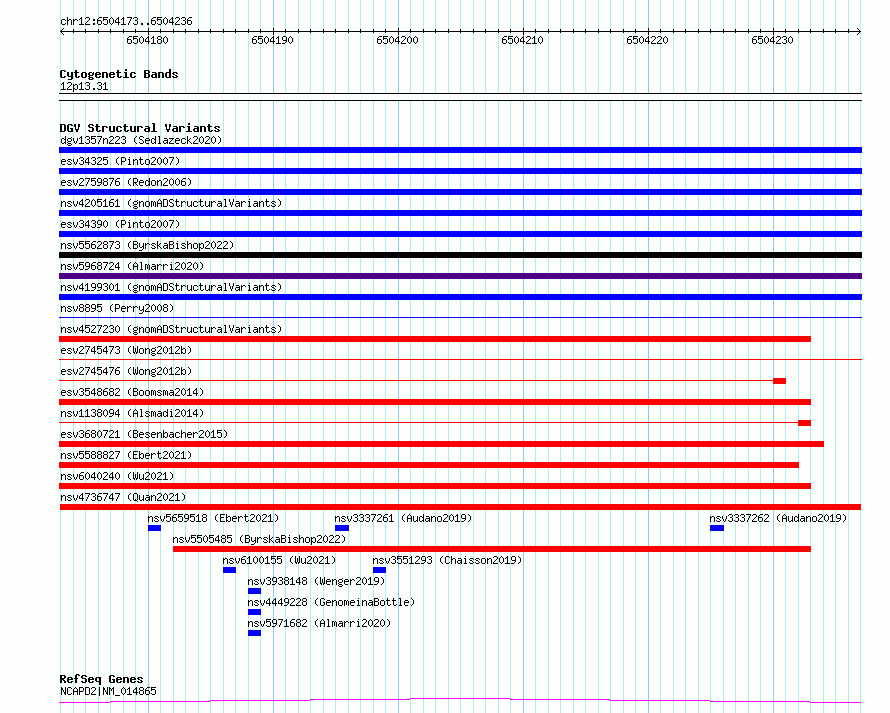890x713 pixels.
Task: Click the red block on nsv1138094 line
Action: point(804,423)
